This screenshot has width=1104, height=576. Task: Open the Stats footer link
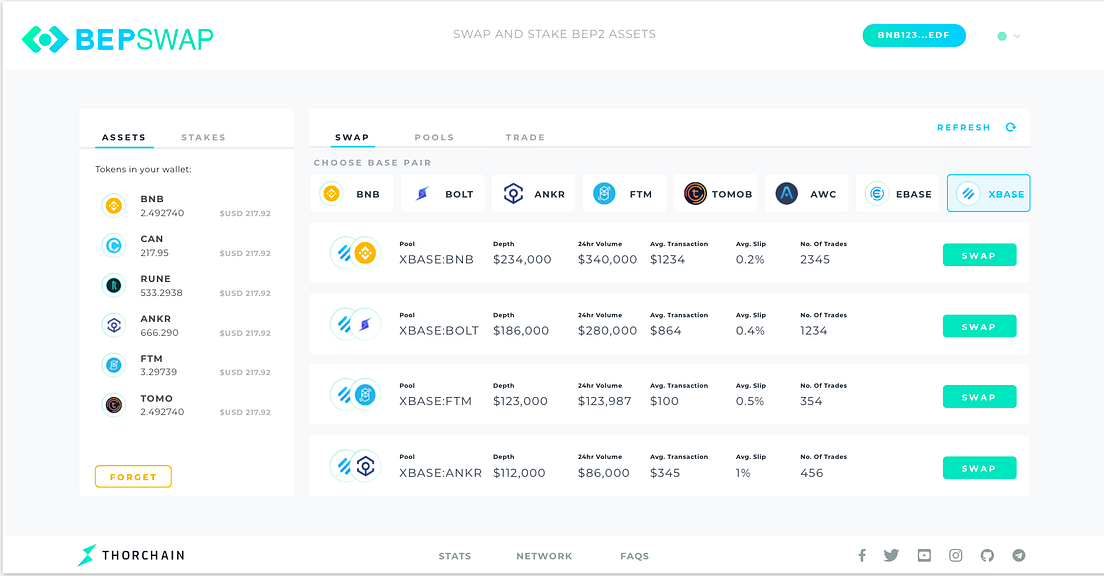coord(455,556)
